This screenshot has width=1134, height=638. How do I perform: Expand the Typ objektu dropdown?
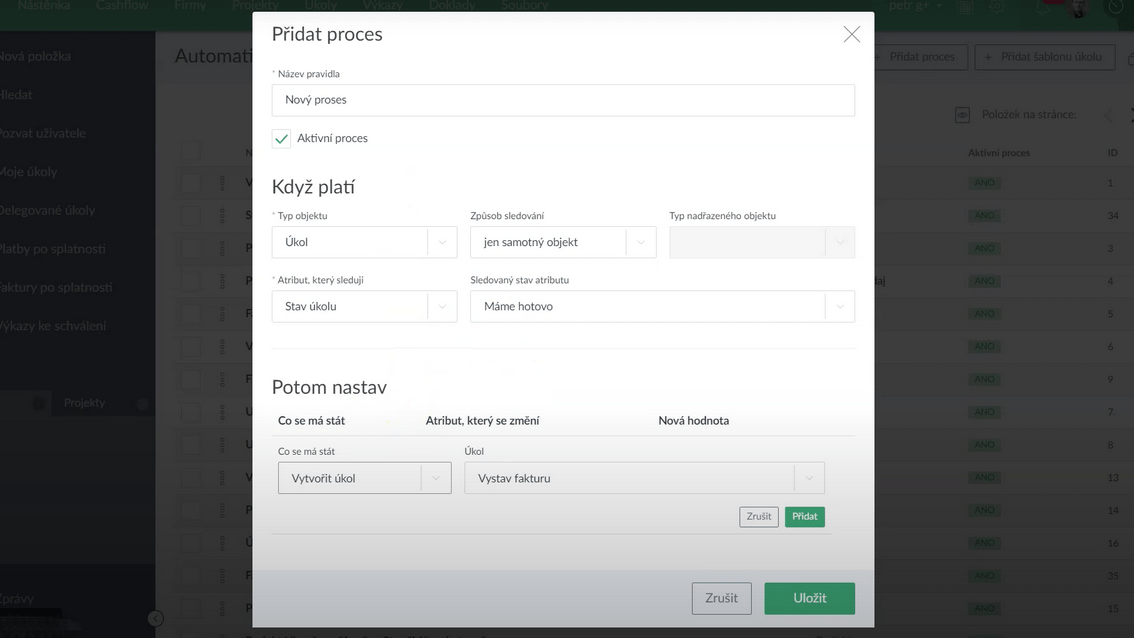(442, 242)
